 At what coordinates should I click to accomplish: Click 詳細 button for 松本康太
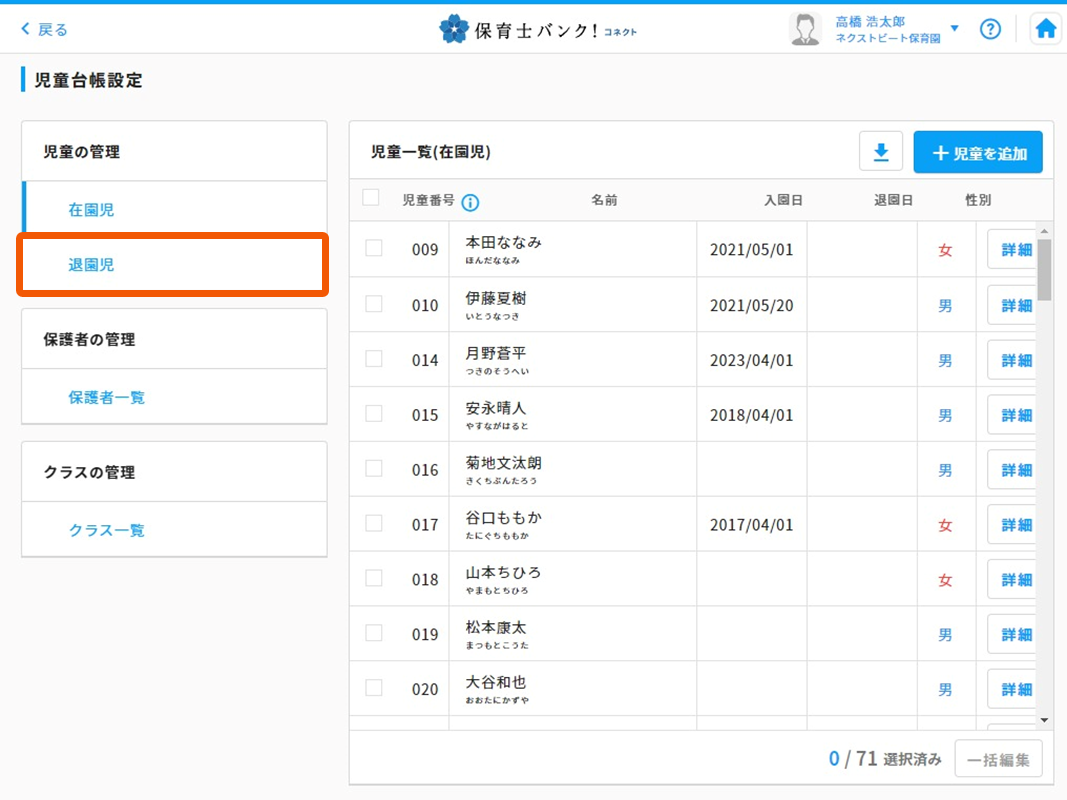(x=1015, y=634)
